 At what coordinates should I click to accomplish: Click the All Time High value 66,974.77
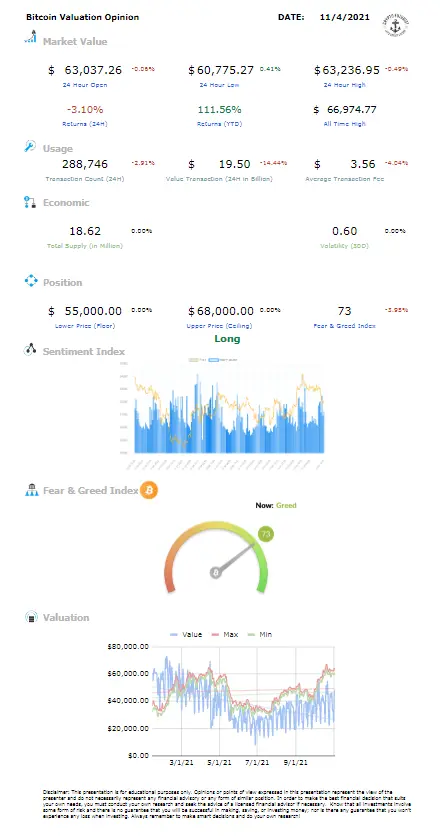pyautogui.click(x=352, y=109)
